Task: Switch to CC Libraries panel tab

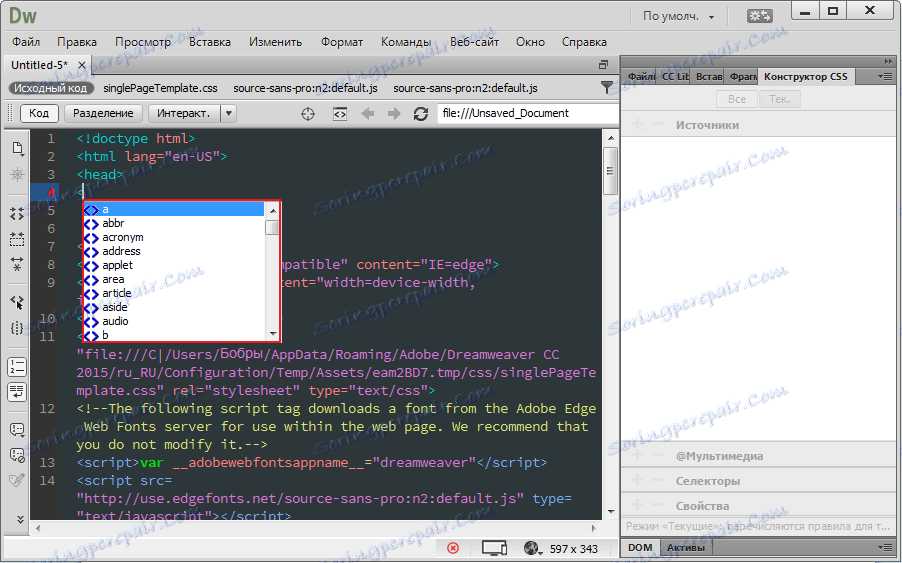Action: point(675,76)
